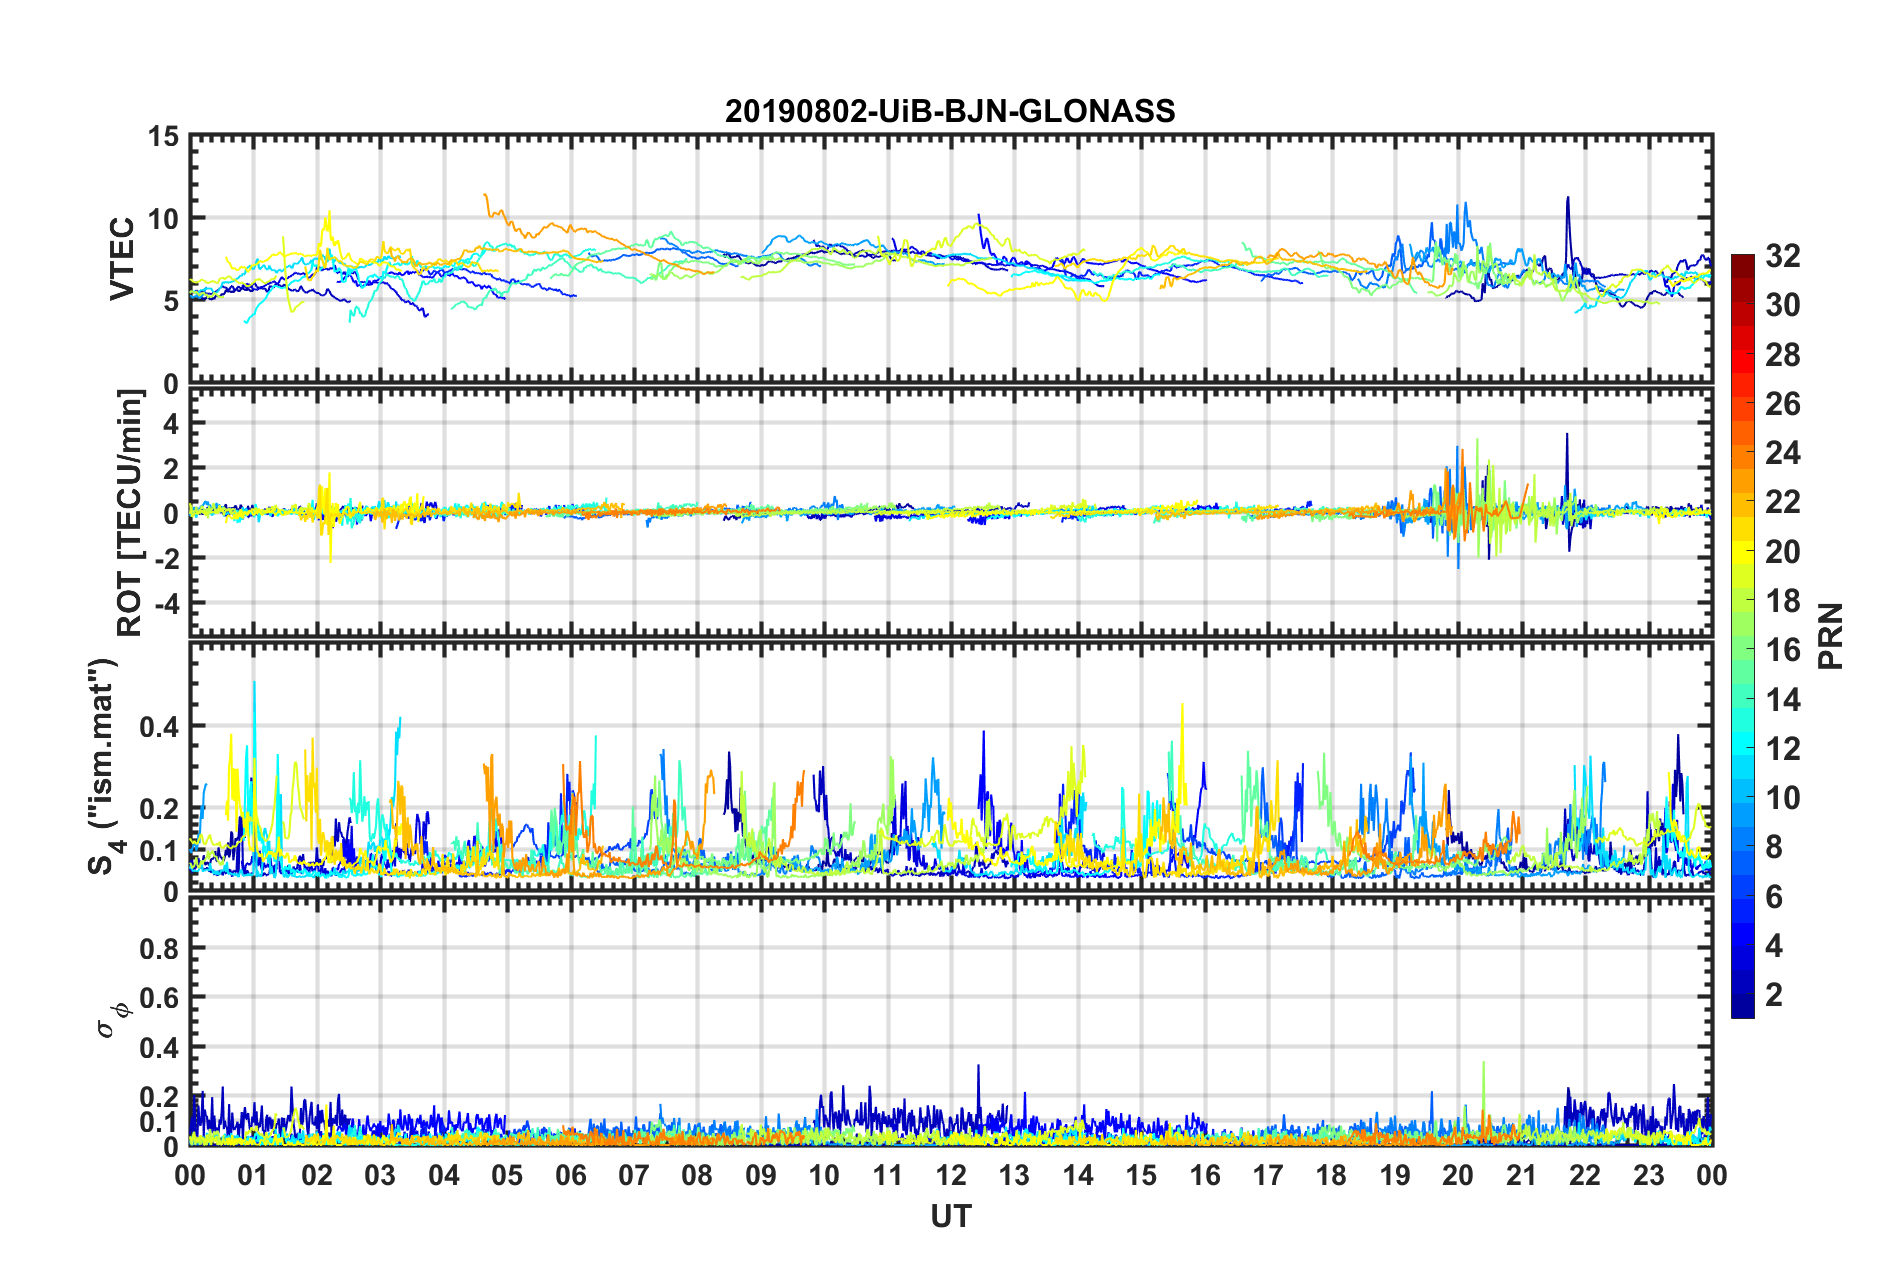Click the UT axis tick label 03

click(x=380, y=1175)
